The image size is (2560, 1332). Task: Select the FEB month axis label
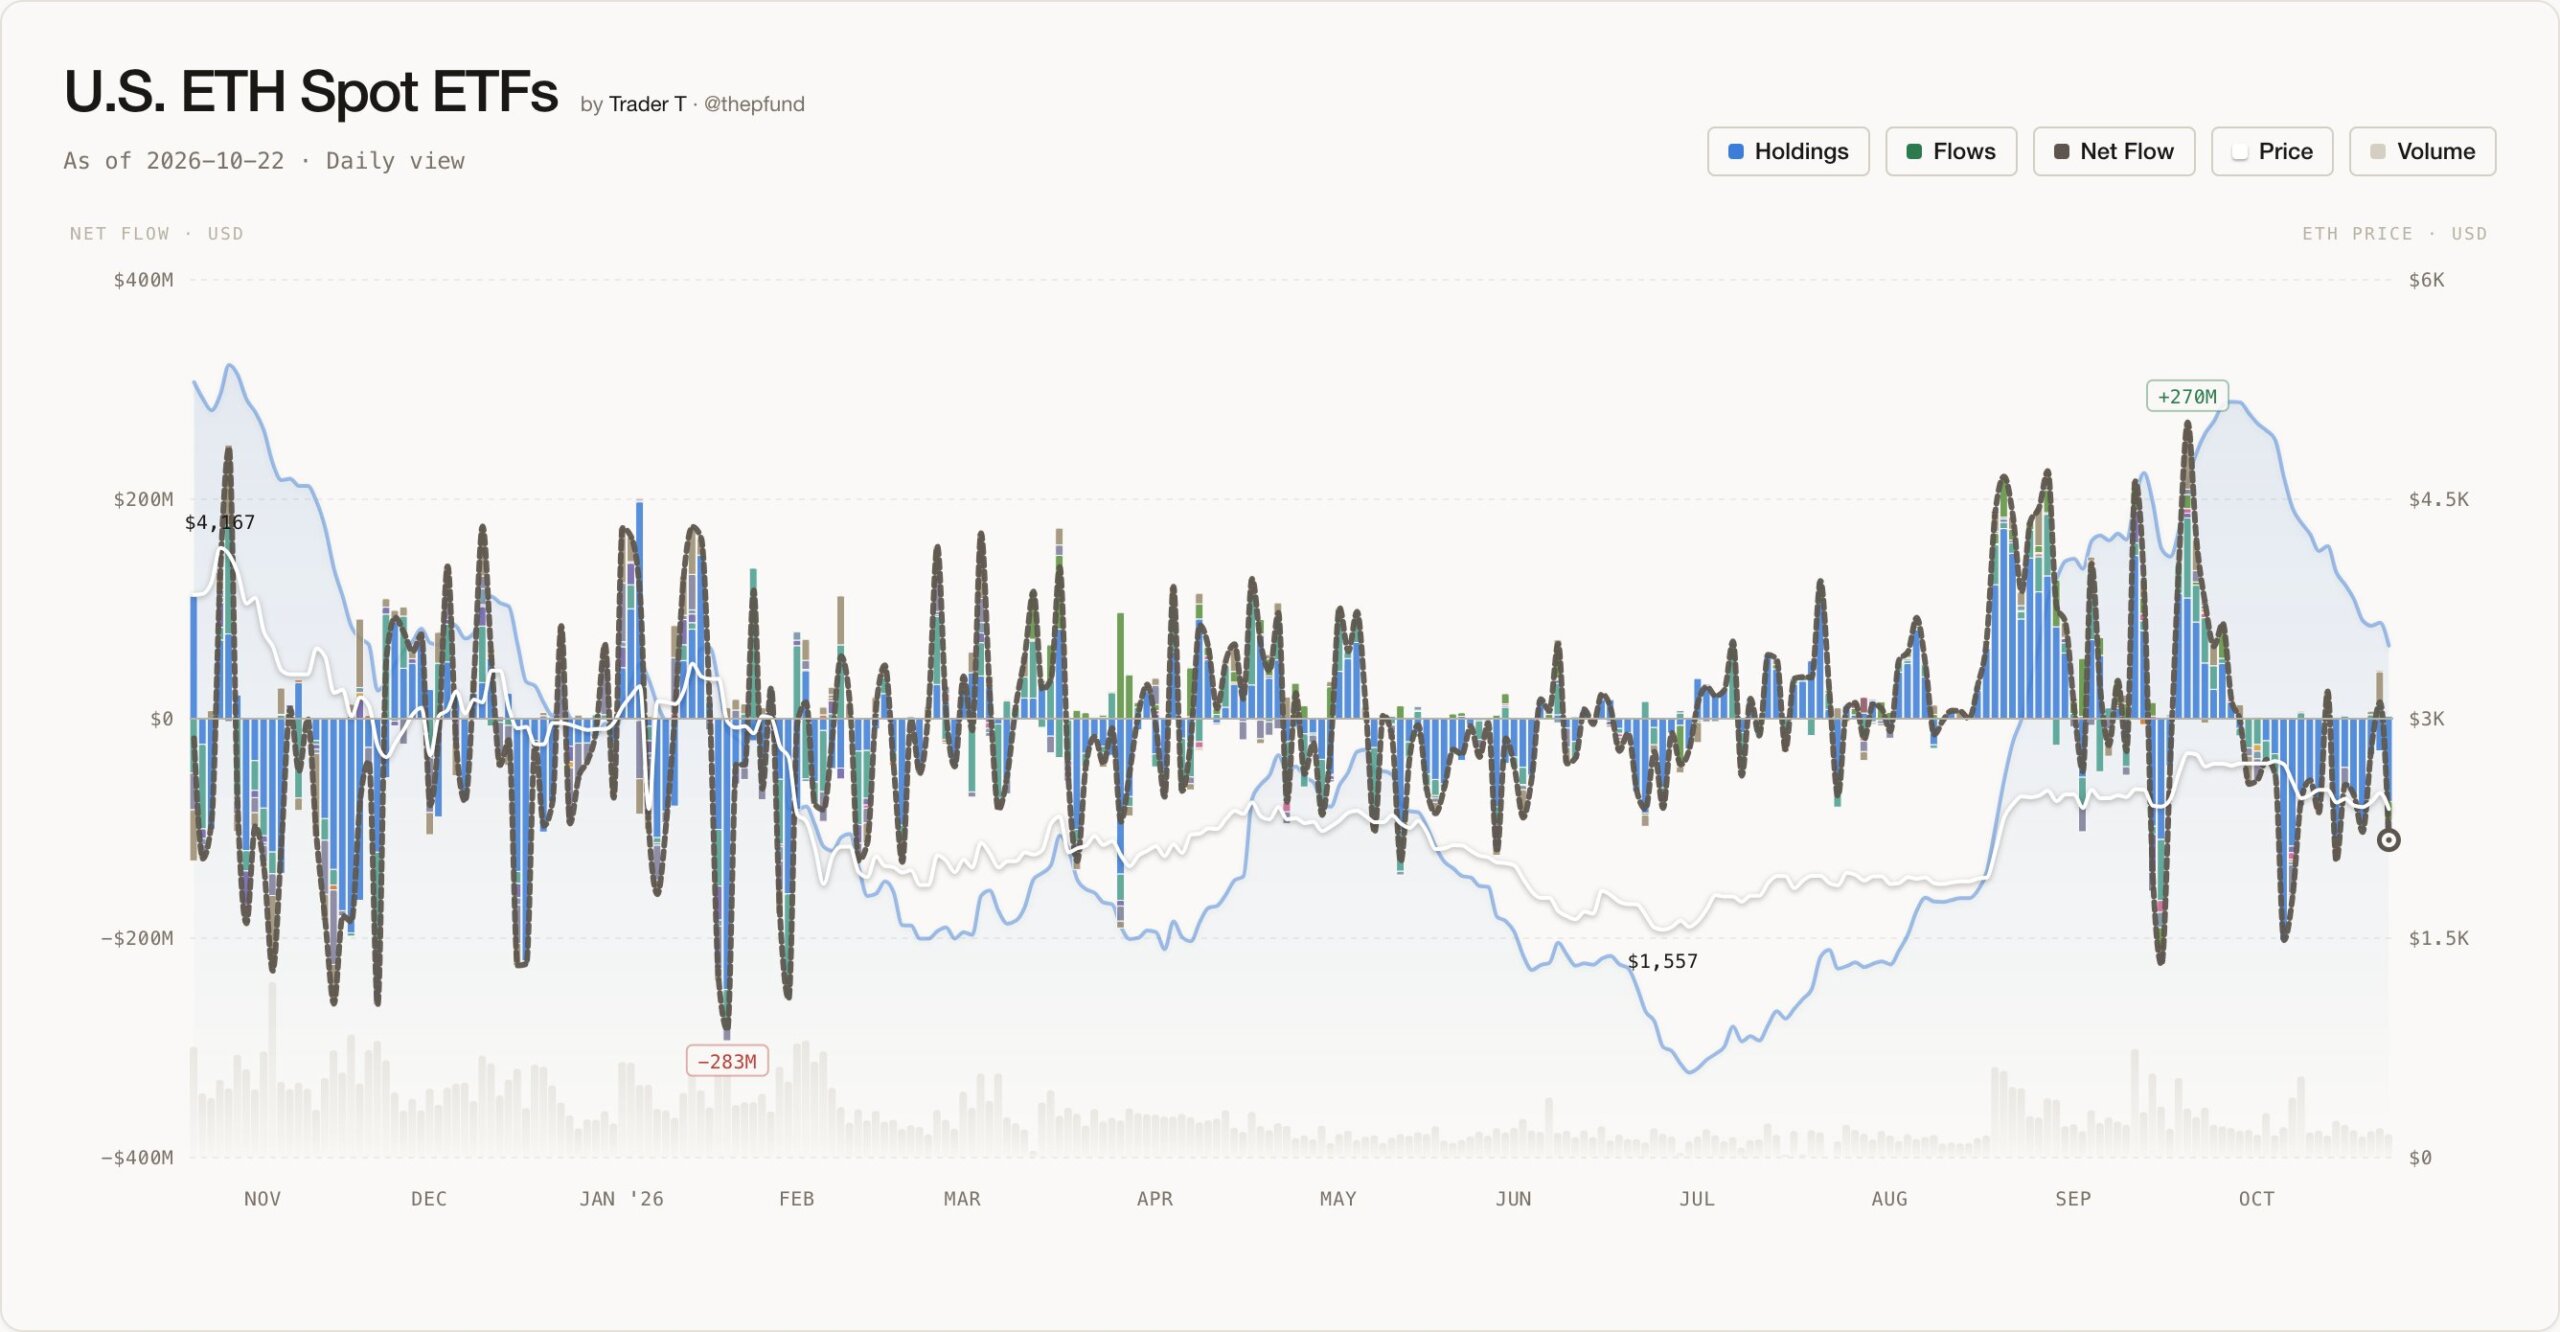(796, 1198)
